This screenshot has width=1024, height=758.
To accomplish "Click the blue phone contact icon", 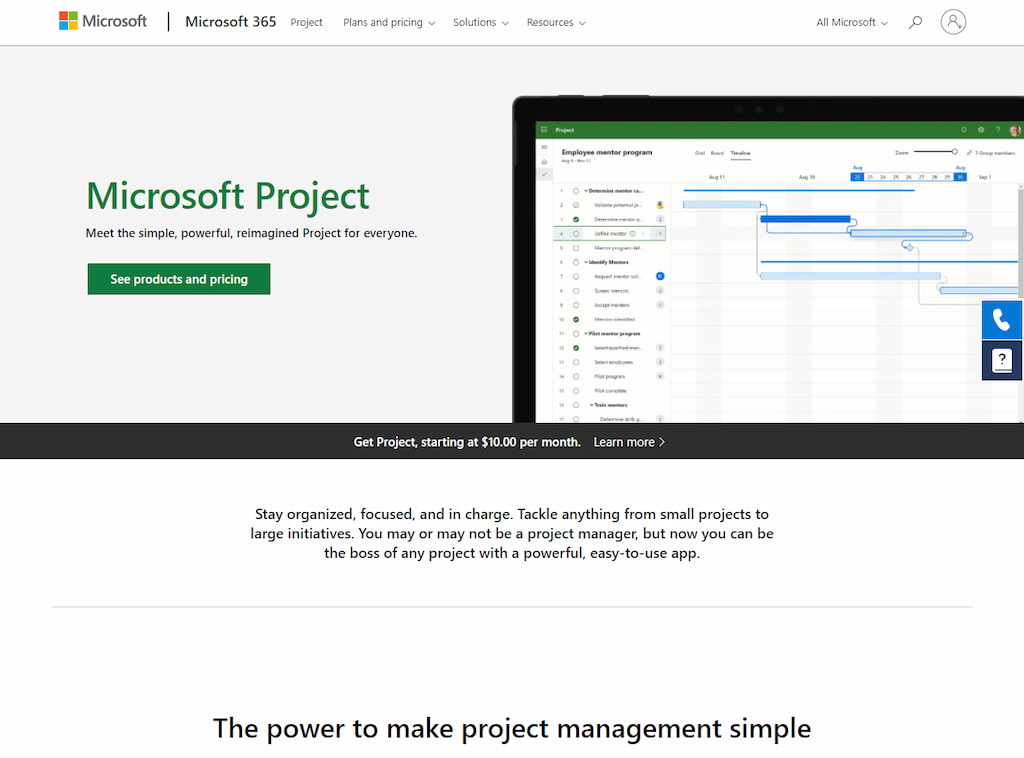I will tap(1002, 320).
